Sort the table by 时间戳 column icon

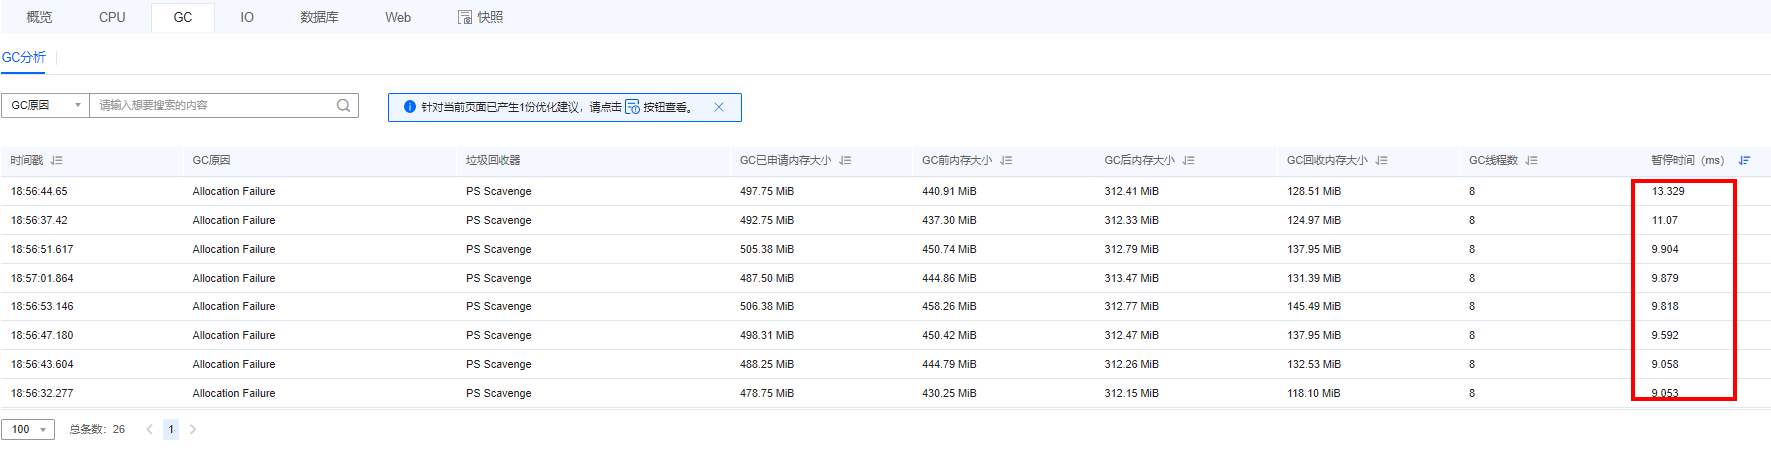point(57,160)
